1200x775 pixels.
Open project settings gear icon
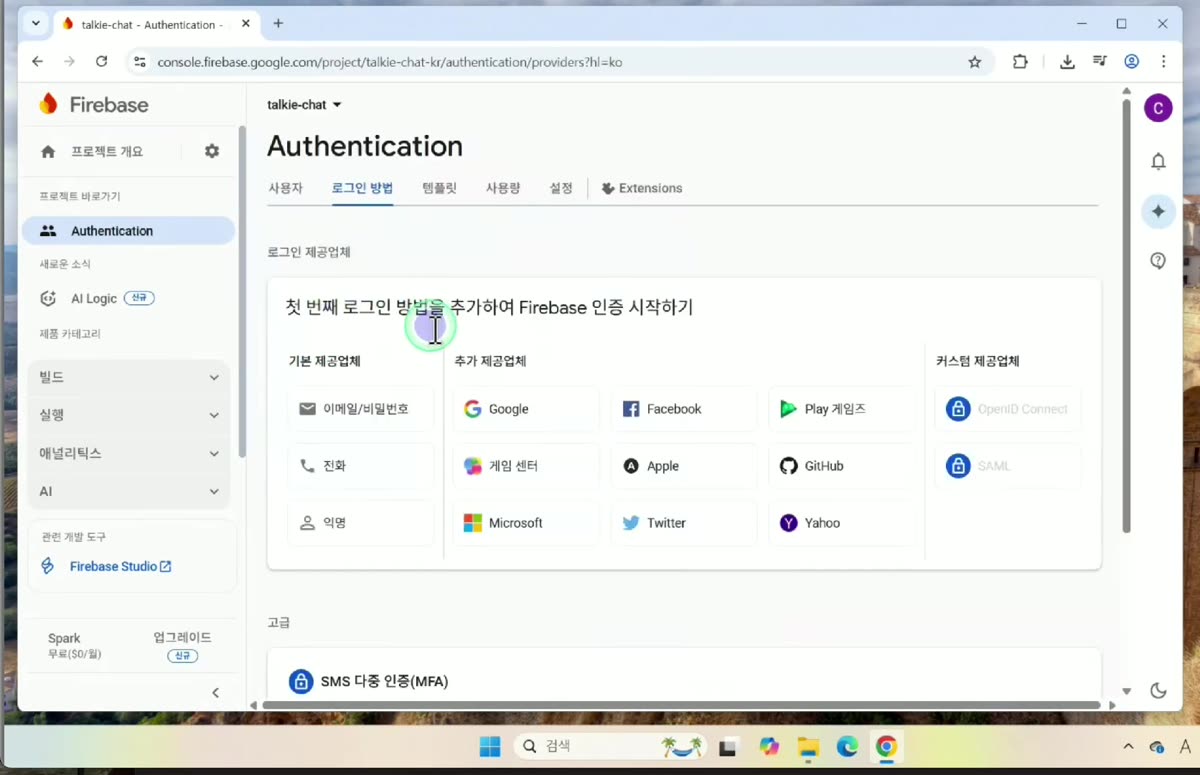[212, 151]
